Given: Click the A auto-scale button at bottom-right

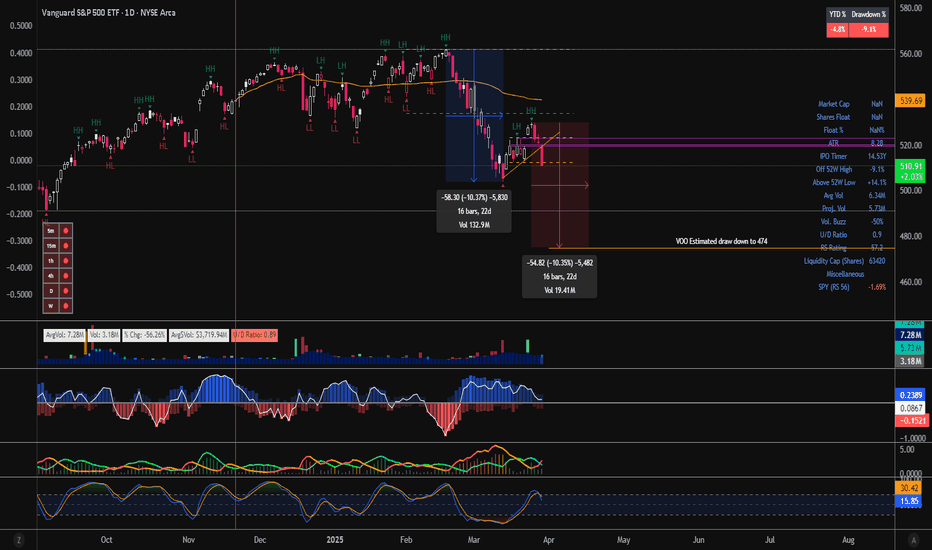Looking at the screenshot, I should [913, 540].
